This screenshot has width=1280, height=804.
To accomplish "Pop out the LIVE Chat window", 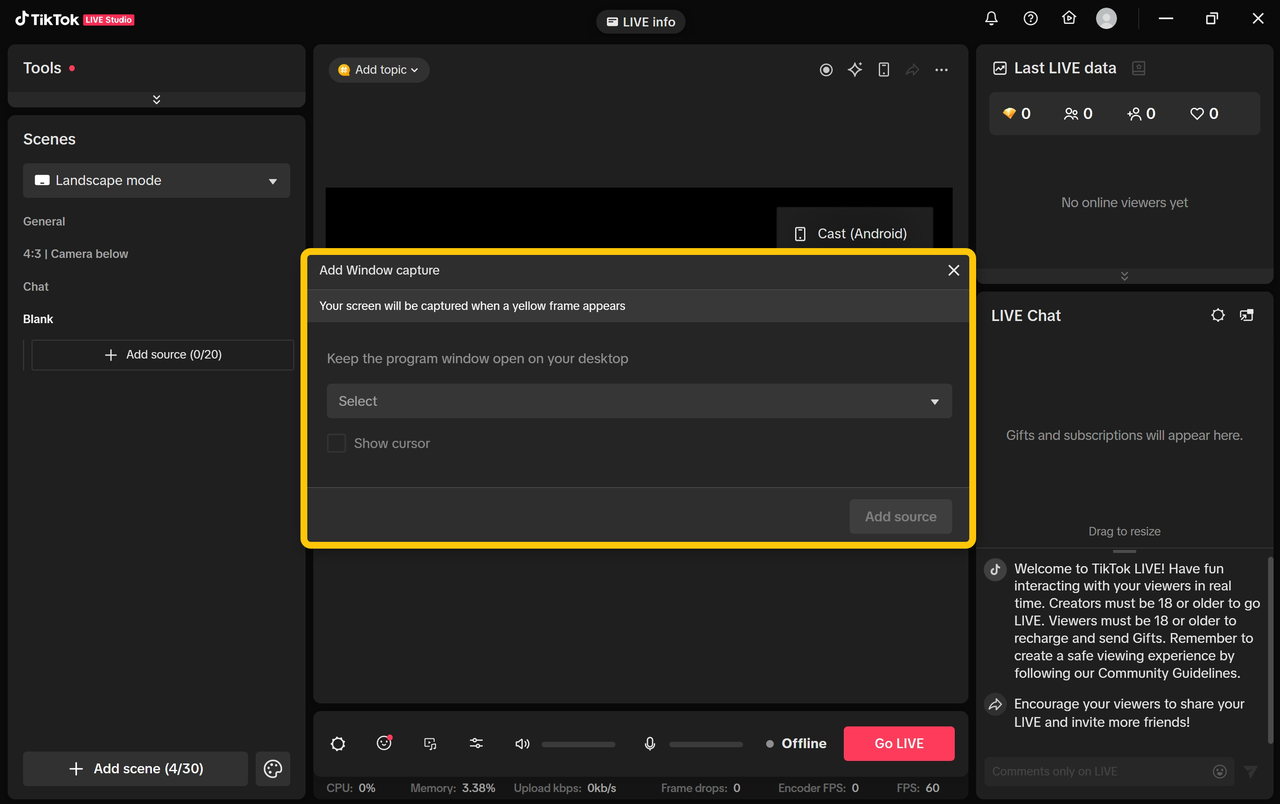I will point(1246,315).
